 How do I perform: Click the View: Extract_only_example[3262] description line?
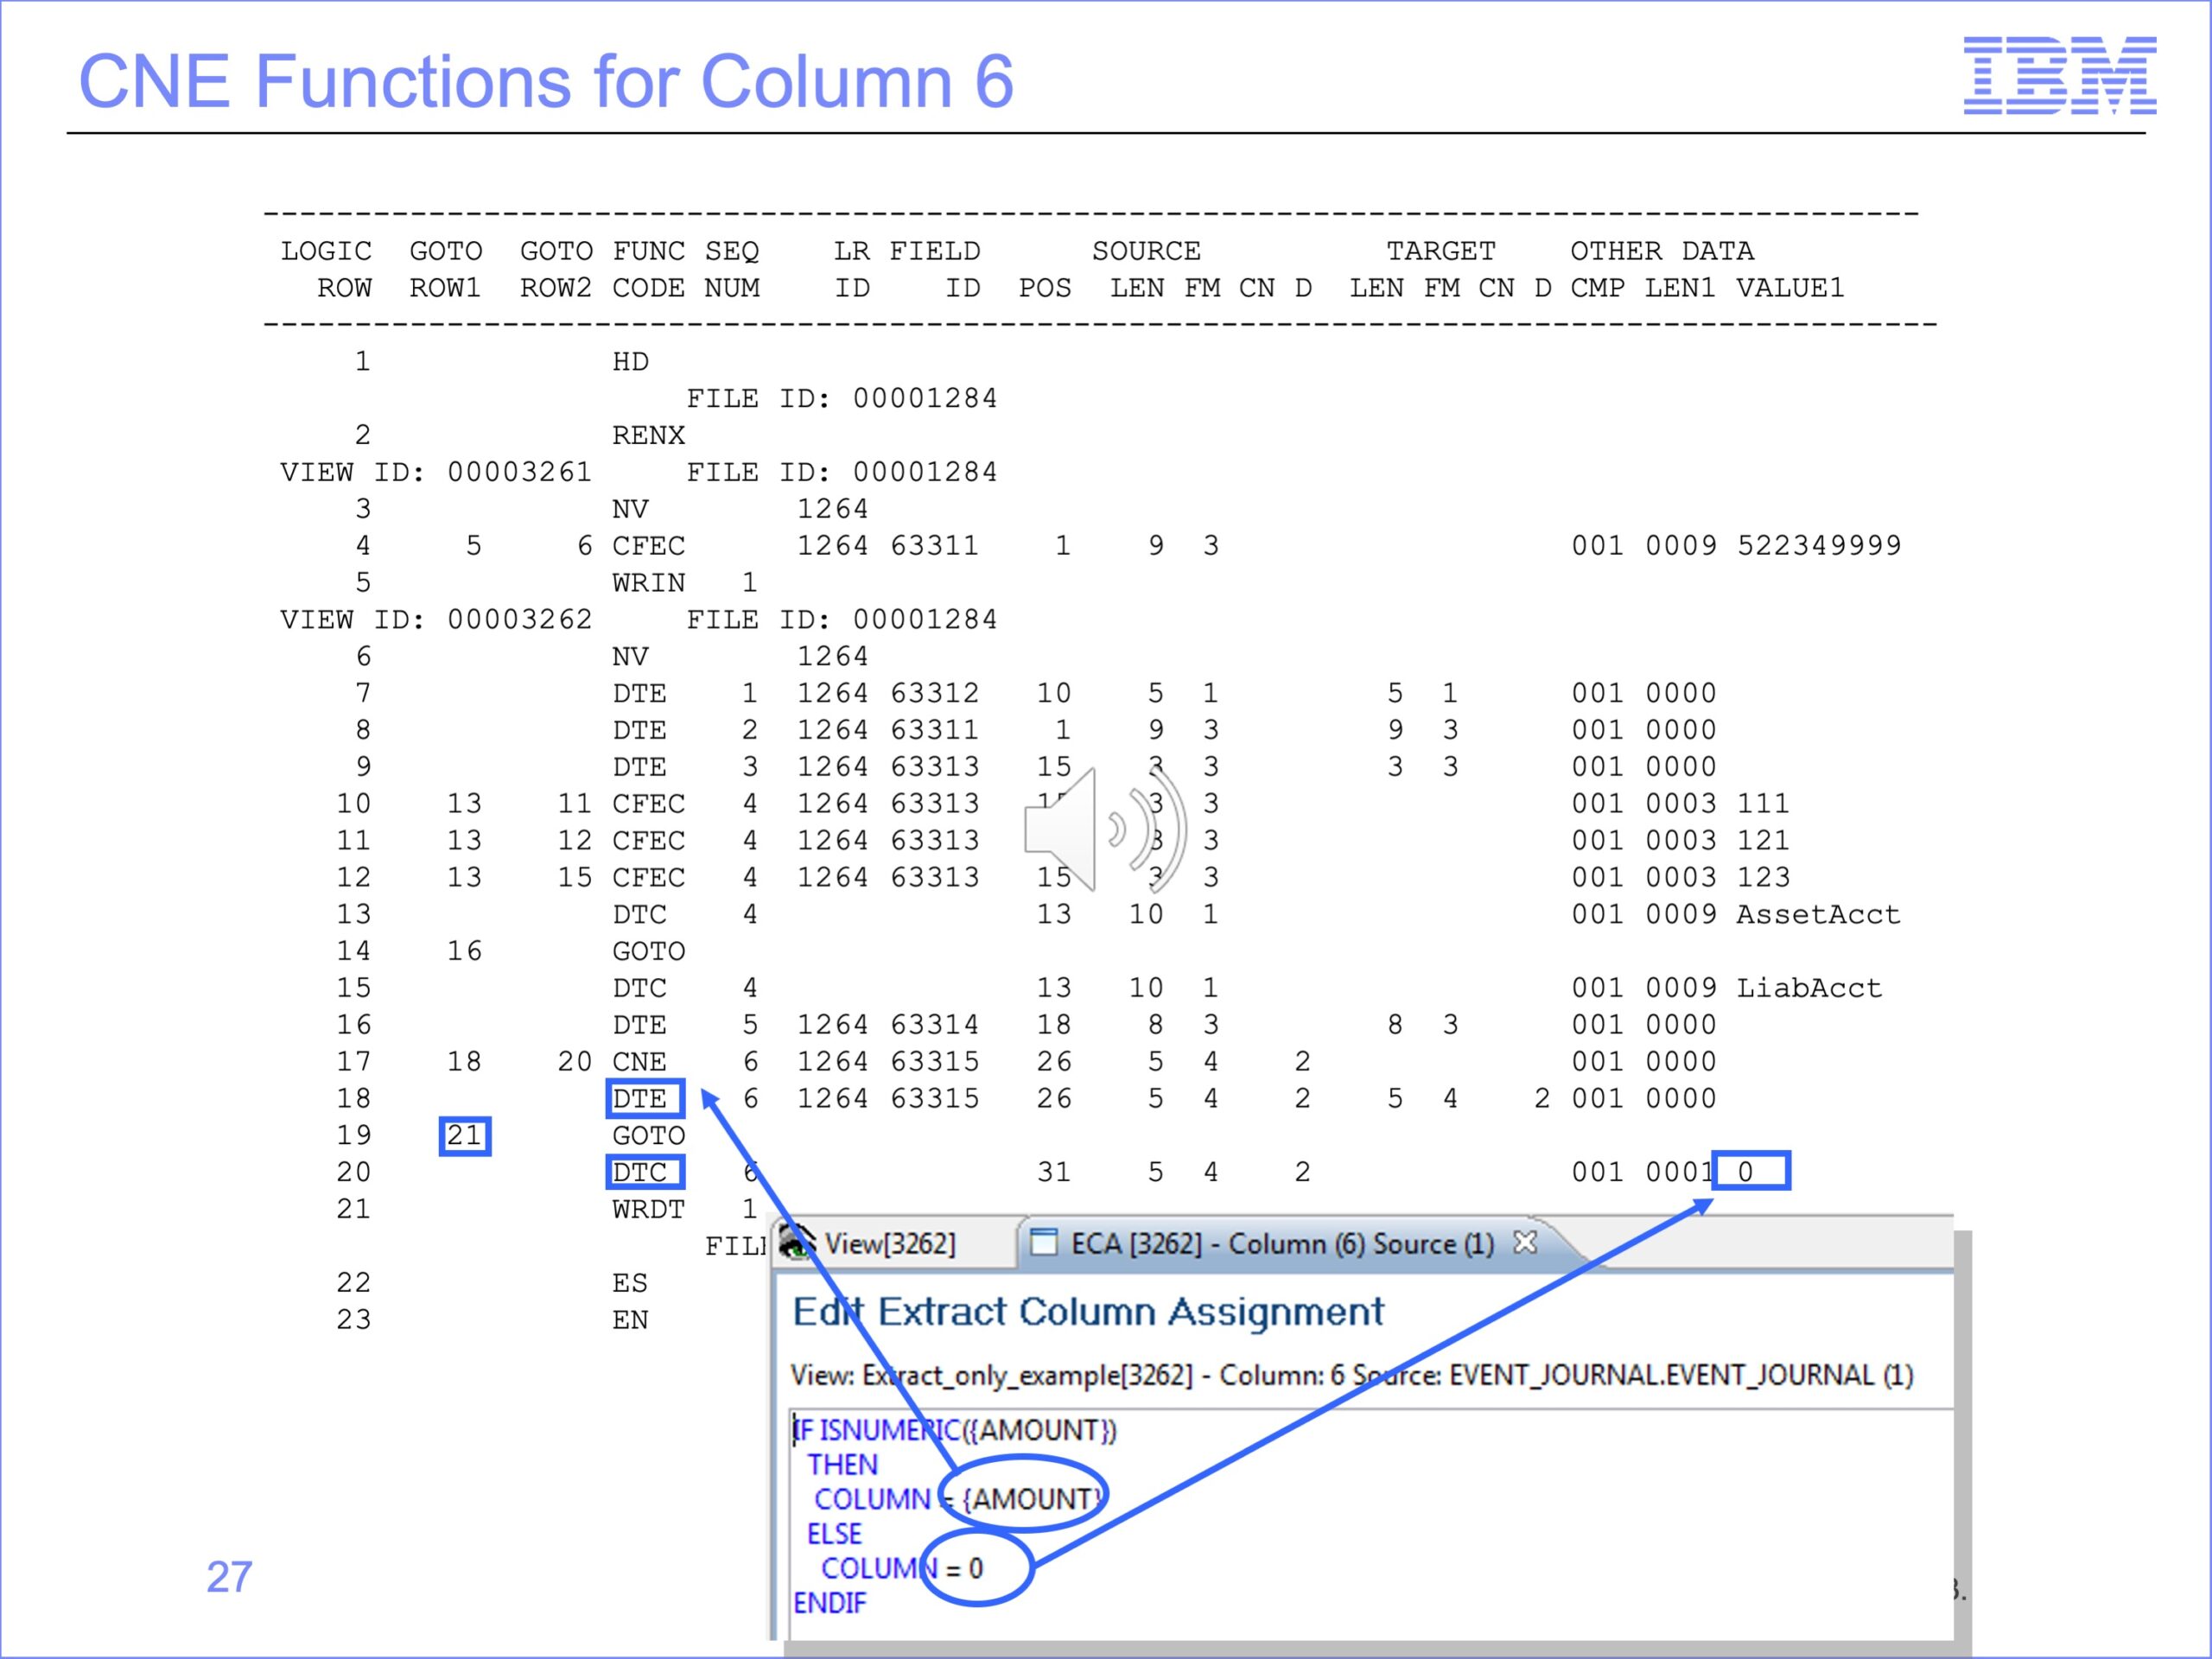[x=1352, y=1375]
